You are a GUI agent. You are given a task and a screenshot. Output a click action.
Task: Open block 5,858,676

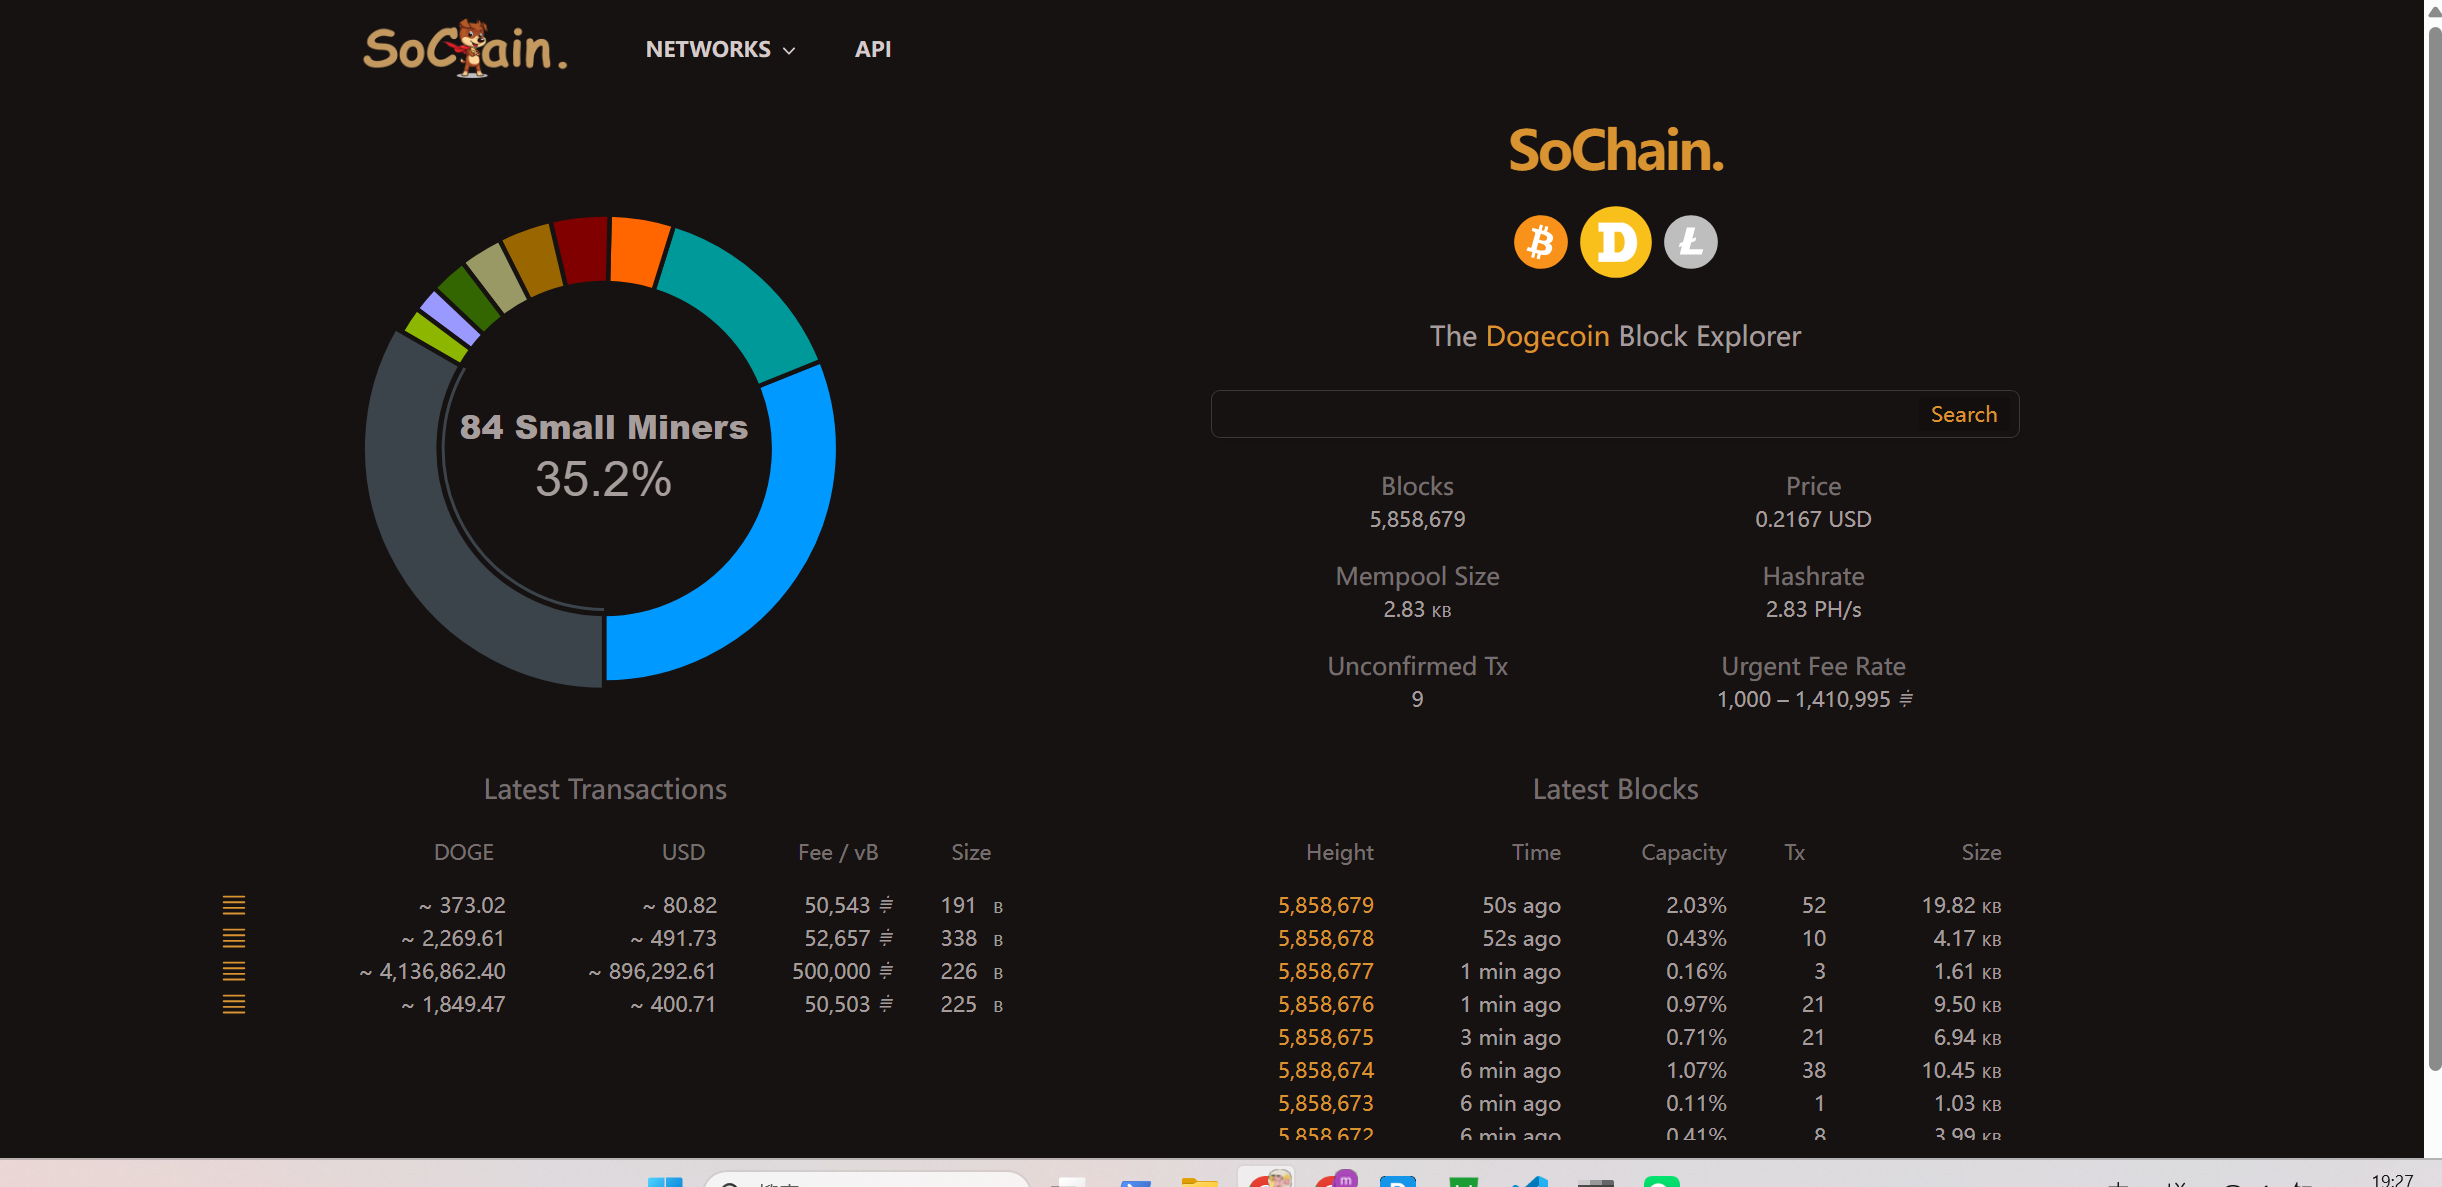click(x=1325, y=1004)
